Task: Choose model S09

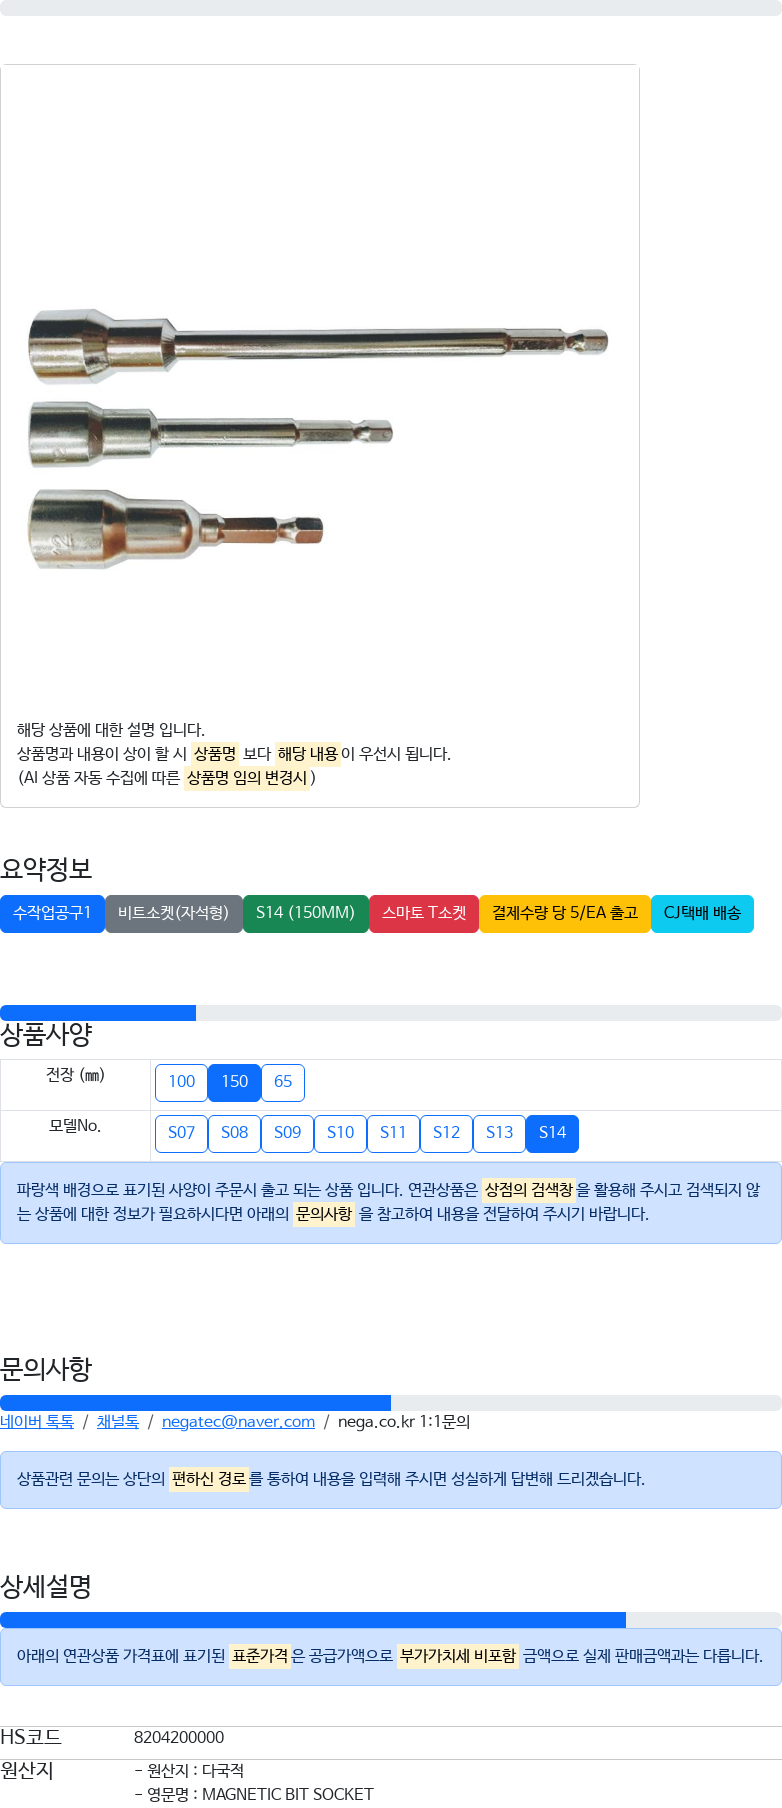Action: pos(287,1133)
